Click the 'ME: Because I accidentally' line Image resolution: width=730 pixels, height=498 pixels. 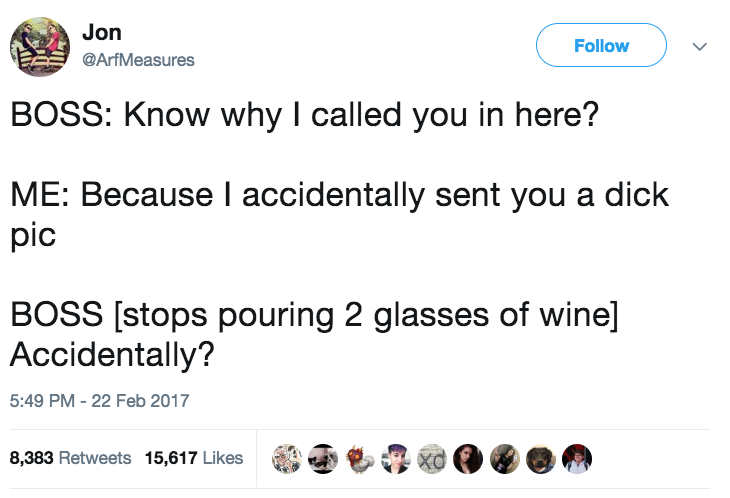point(340,194)
